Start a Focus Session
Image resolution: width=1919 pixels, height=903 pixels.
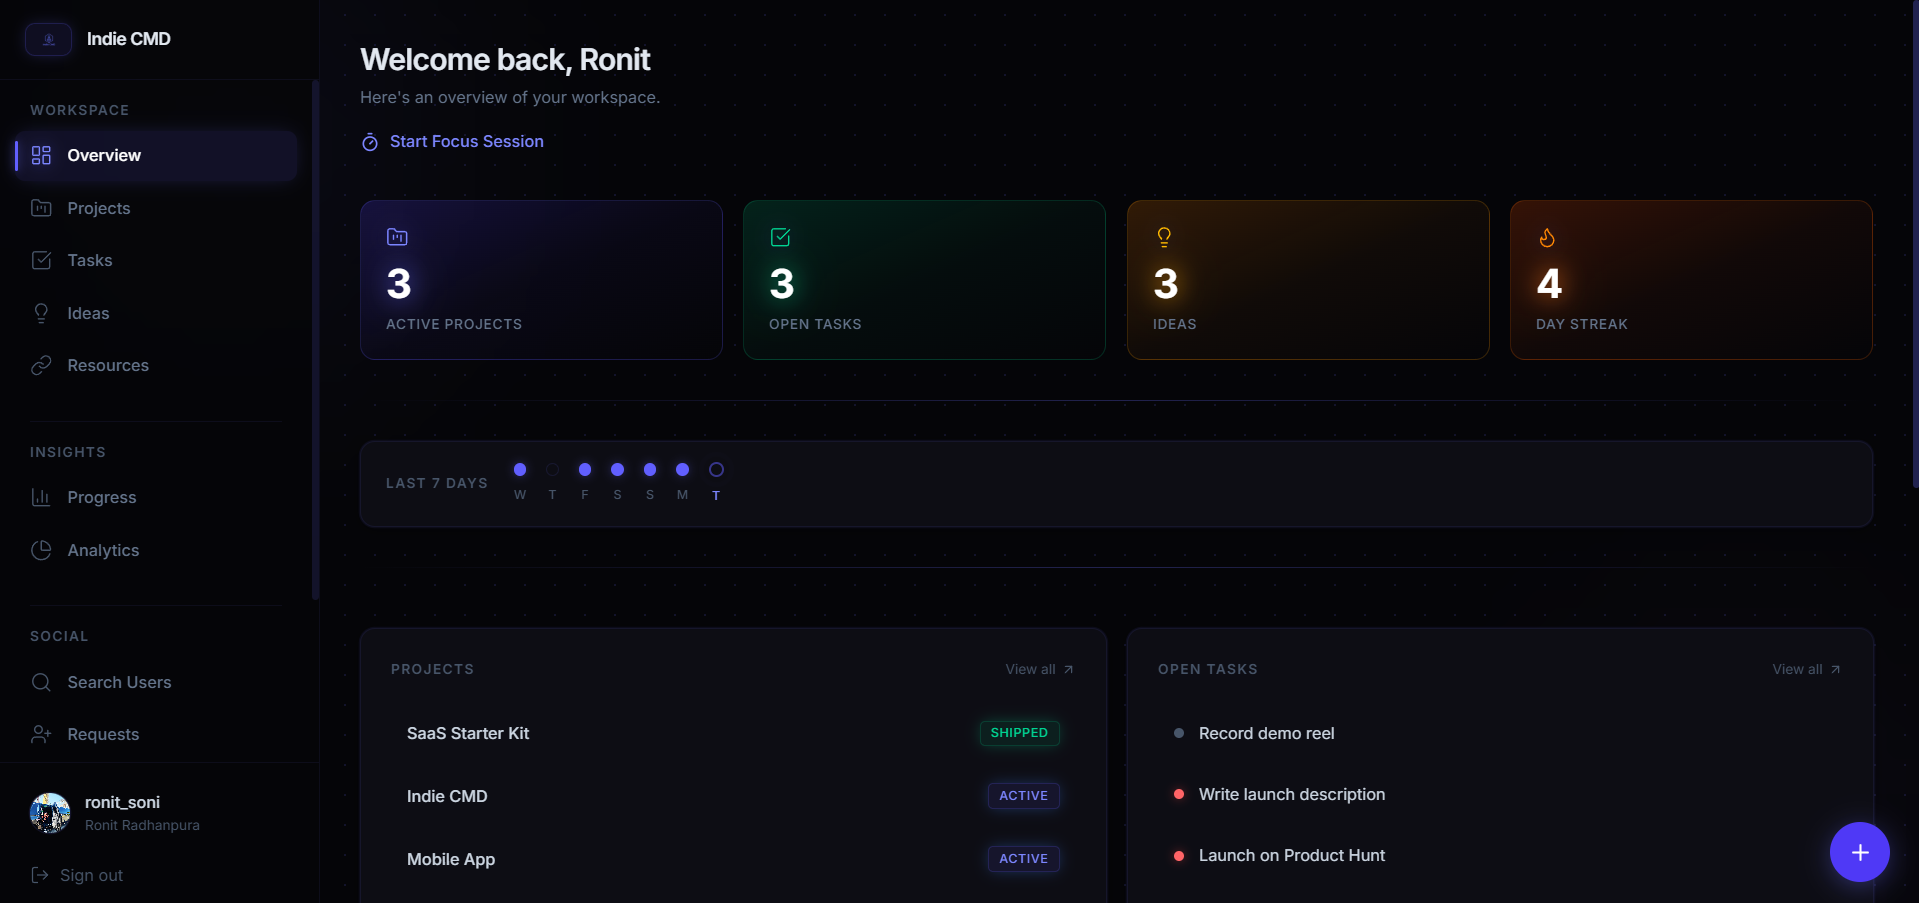pyautogui.click(x=453, y=142)
